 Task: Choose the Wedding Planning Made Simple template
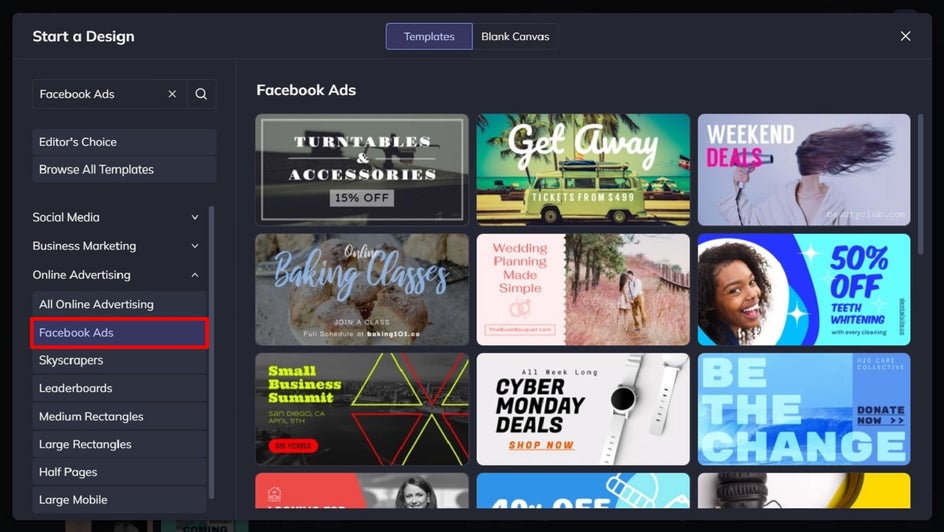pos(583,289)
